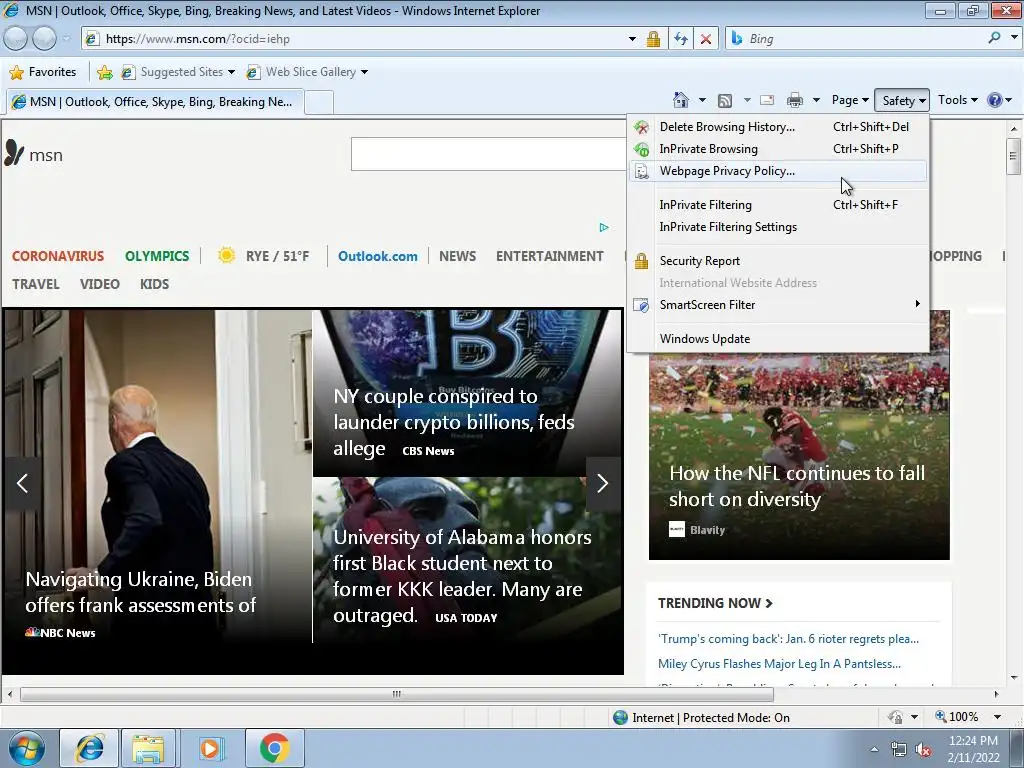The height and width of the screenshot is (768, 1024).
Task: Click the OLYMPICS nav link
Action: pyautogui.click(x=157, y=256)
